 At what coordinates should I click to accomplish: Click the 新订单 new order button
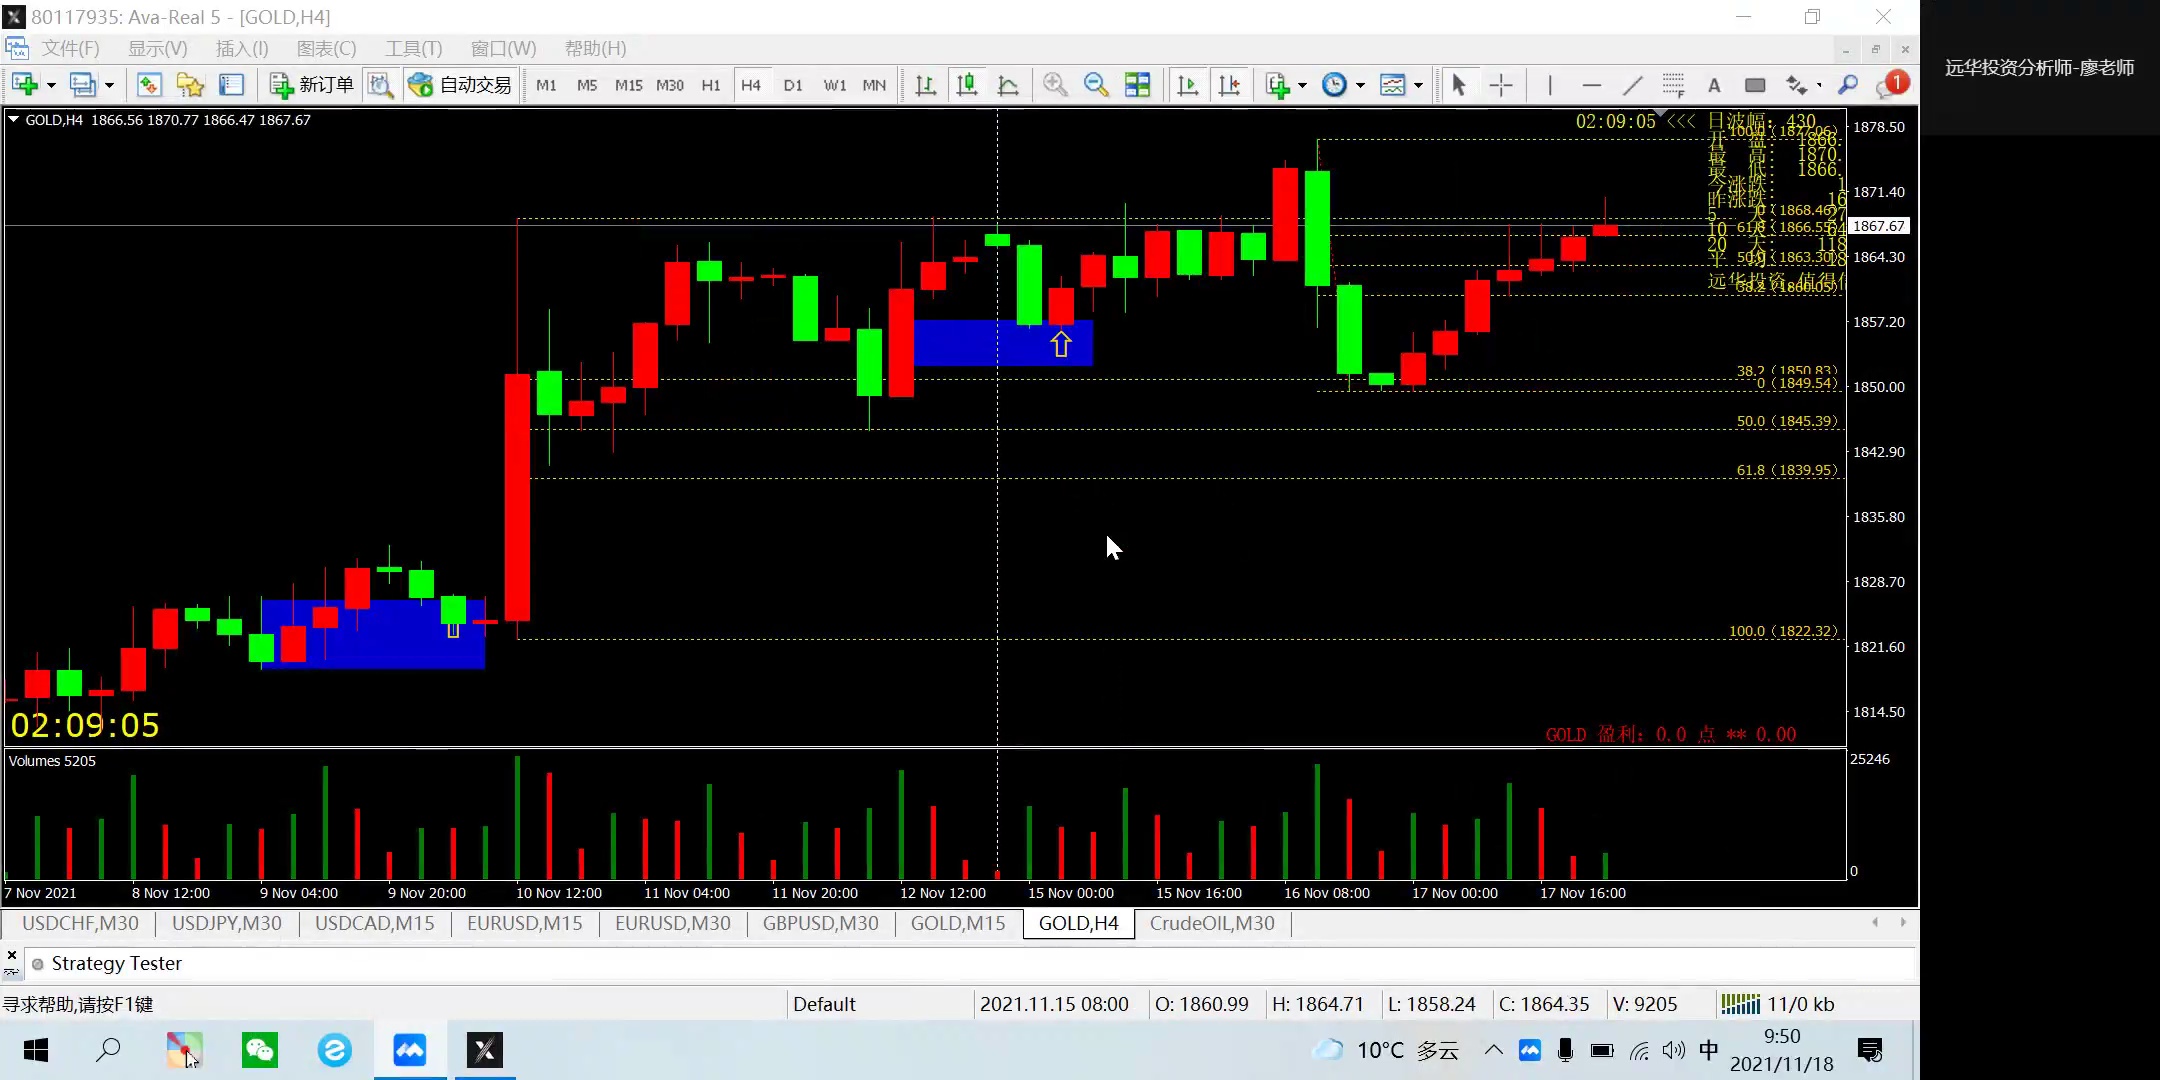point(312,85)
